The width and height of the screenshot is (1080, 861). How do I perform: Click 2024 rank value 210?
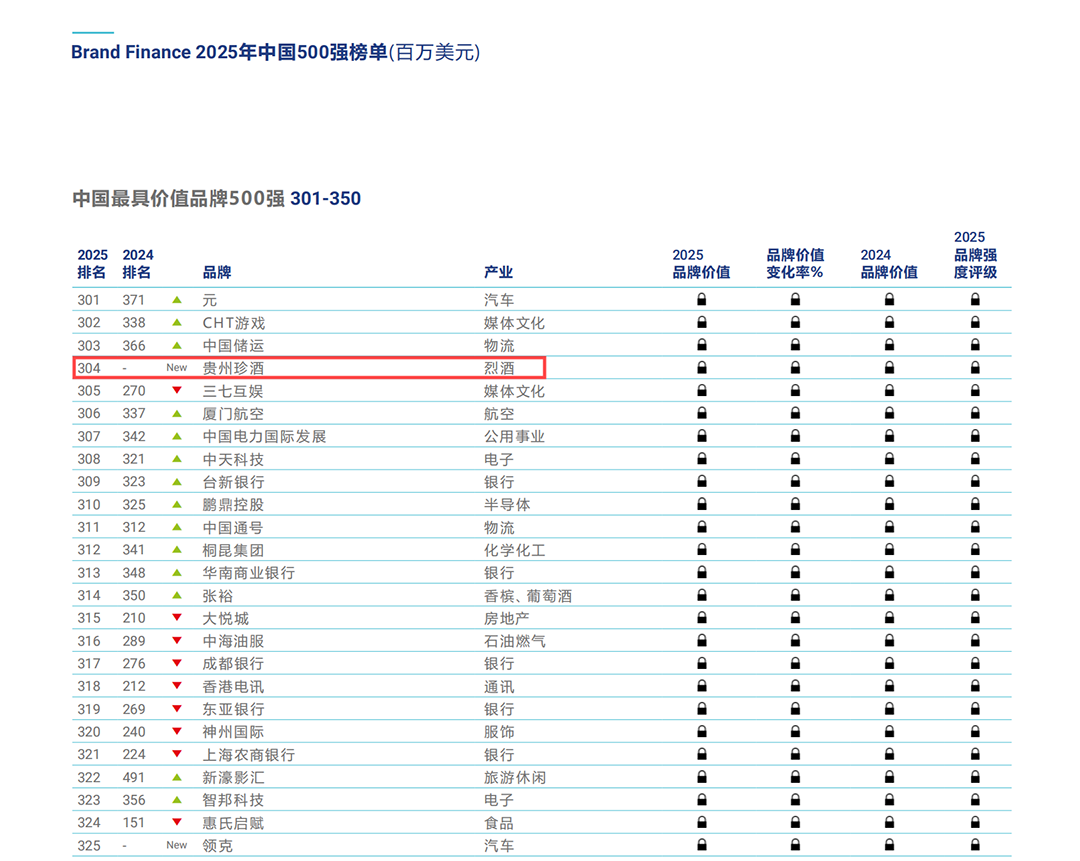(134, 619)
